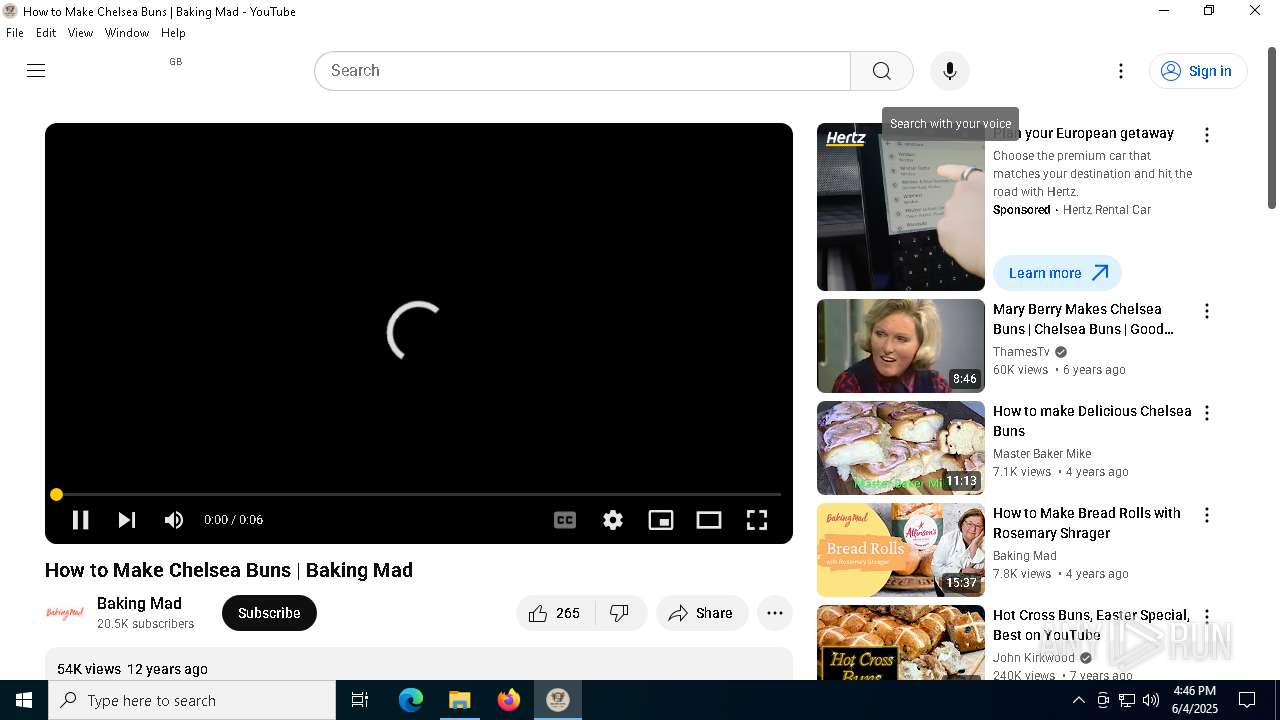Viewport: 1280px width, 720px height.
Task: Open Hot Cross Buns video title
Action: click(x=1092, y=625)
